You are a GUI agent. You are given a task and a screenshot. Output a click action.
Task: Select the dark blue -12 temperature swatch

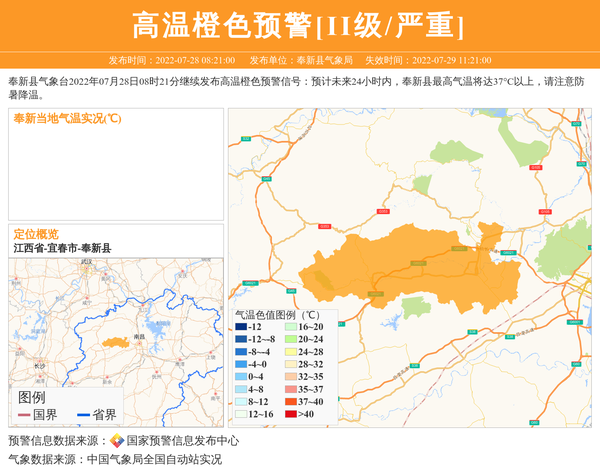point(241,327)
